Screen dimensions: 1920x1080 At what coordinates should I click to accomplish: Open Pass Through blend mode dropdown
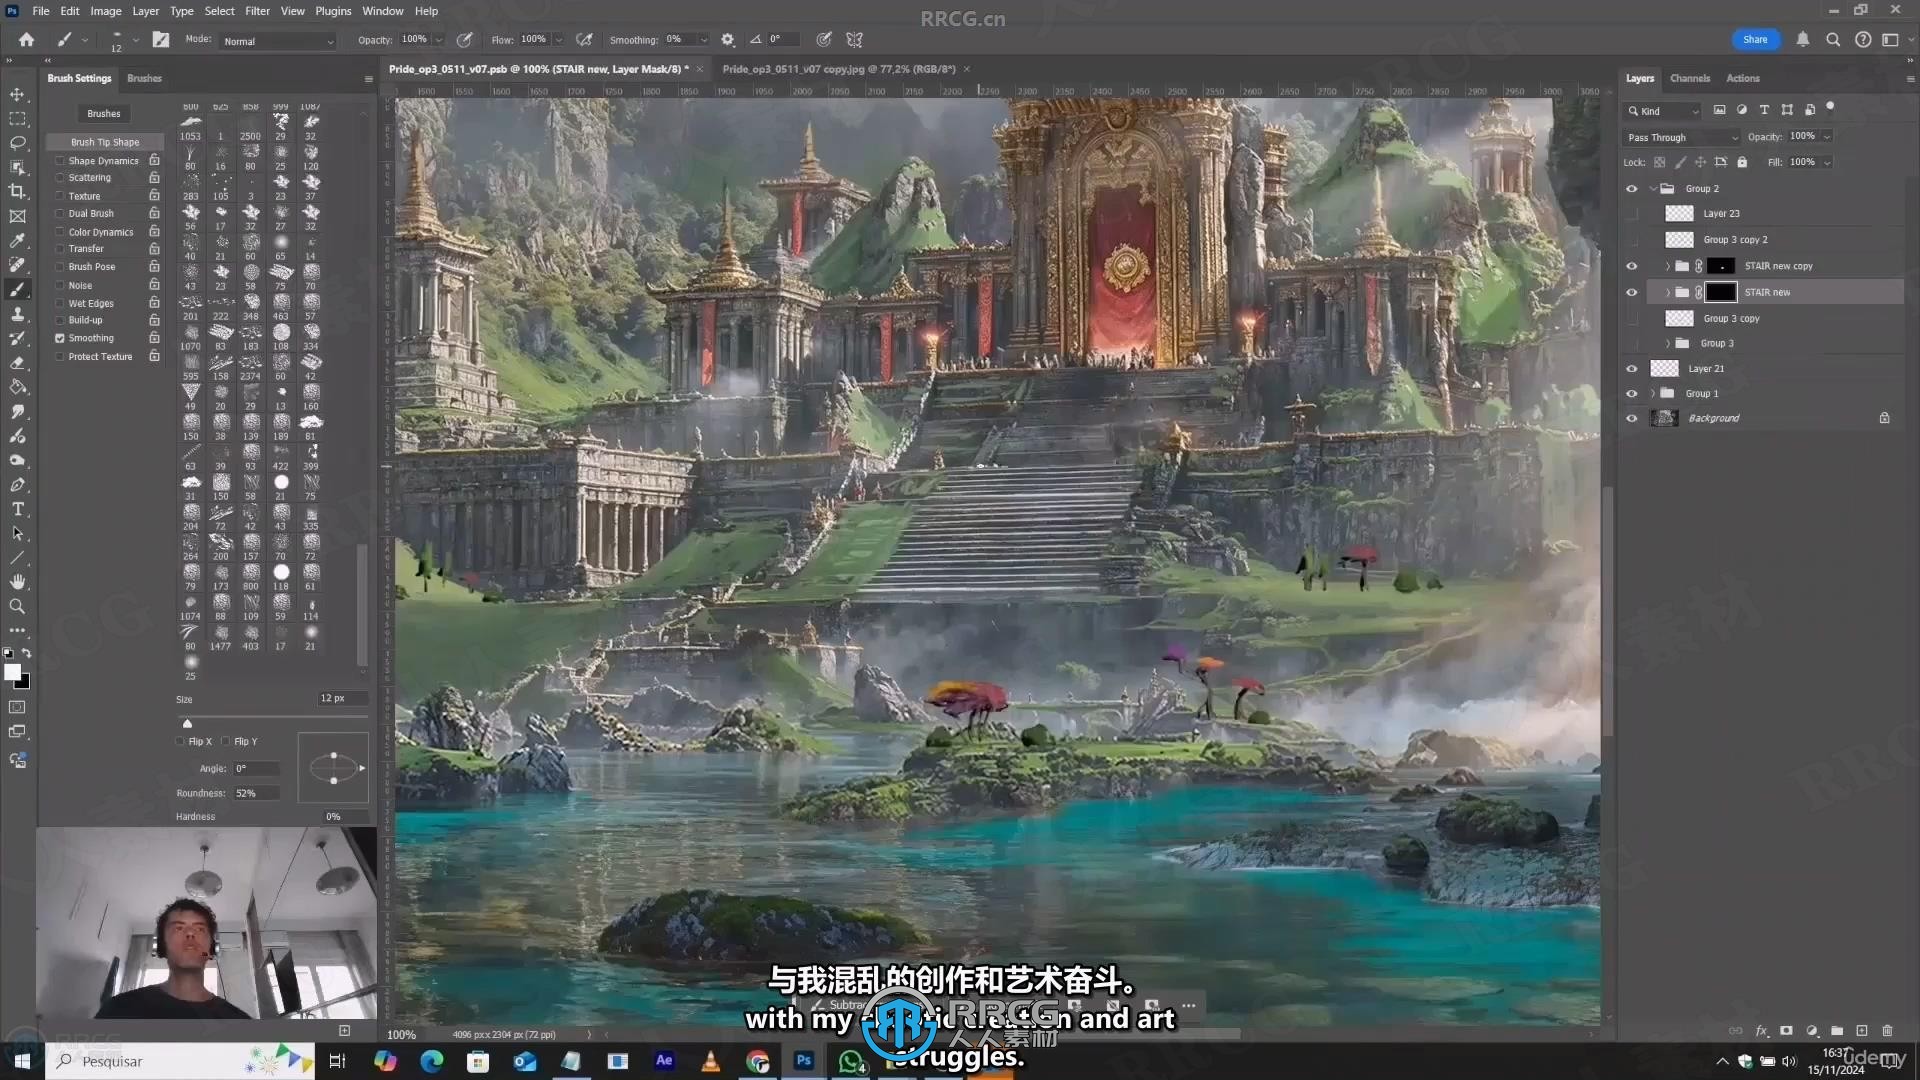point(1682,138)
